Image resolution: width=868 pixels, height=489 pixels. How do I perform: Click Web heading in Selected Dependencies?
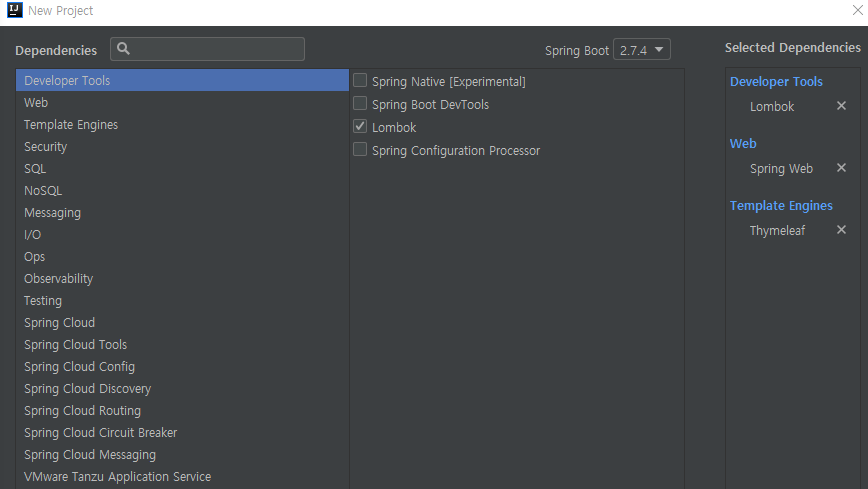coord(743,143)
